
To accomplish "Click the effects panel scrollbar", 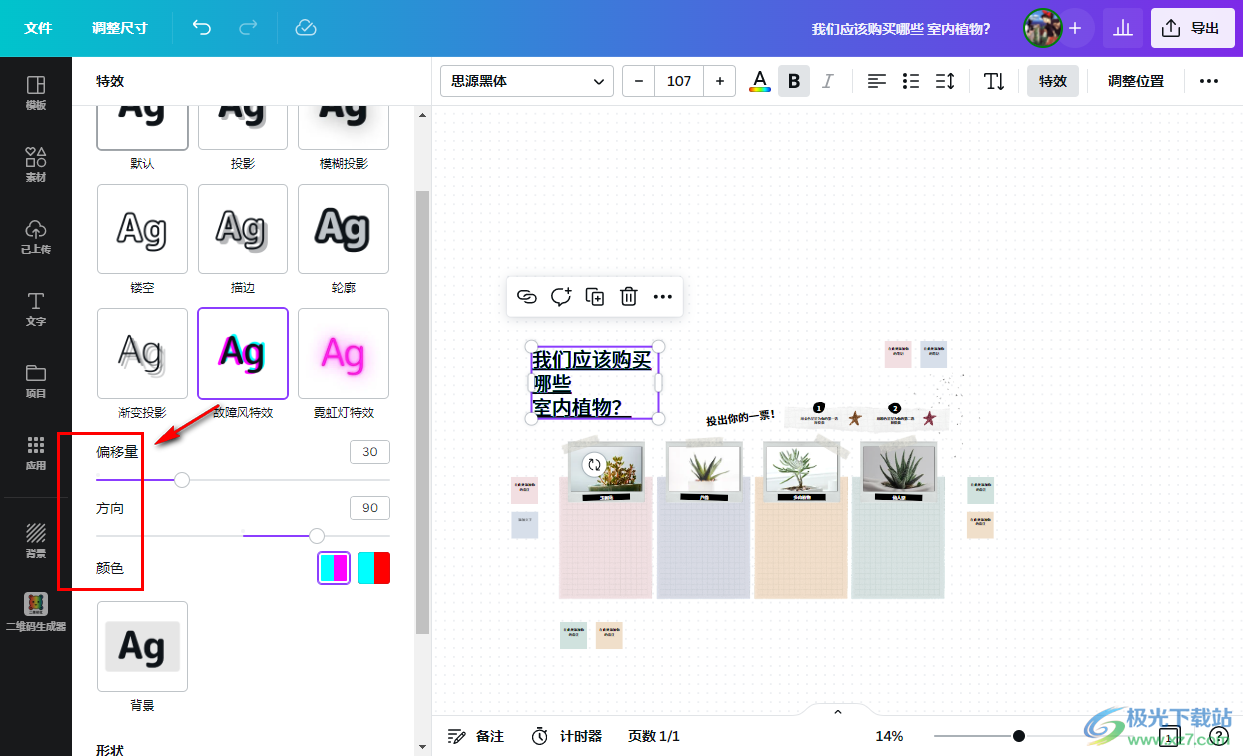I will pos(422,410).
